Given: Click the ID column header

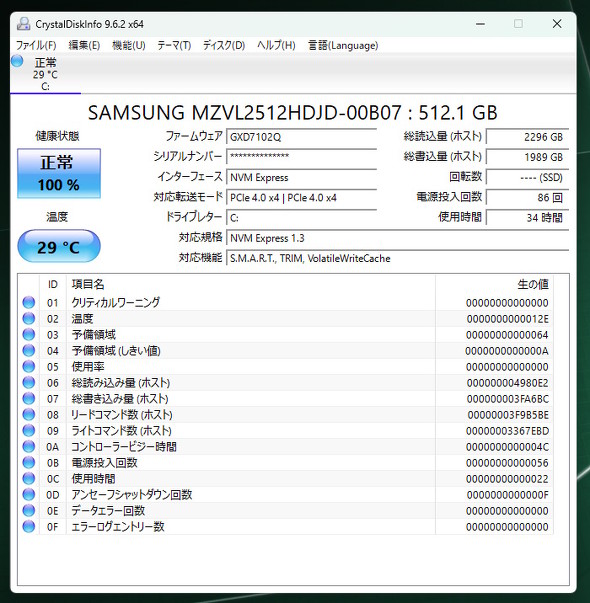Looking at the screenshot, I should [53, 284].
